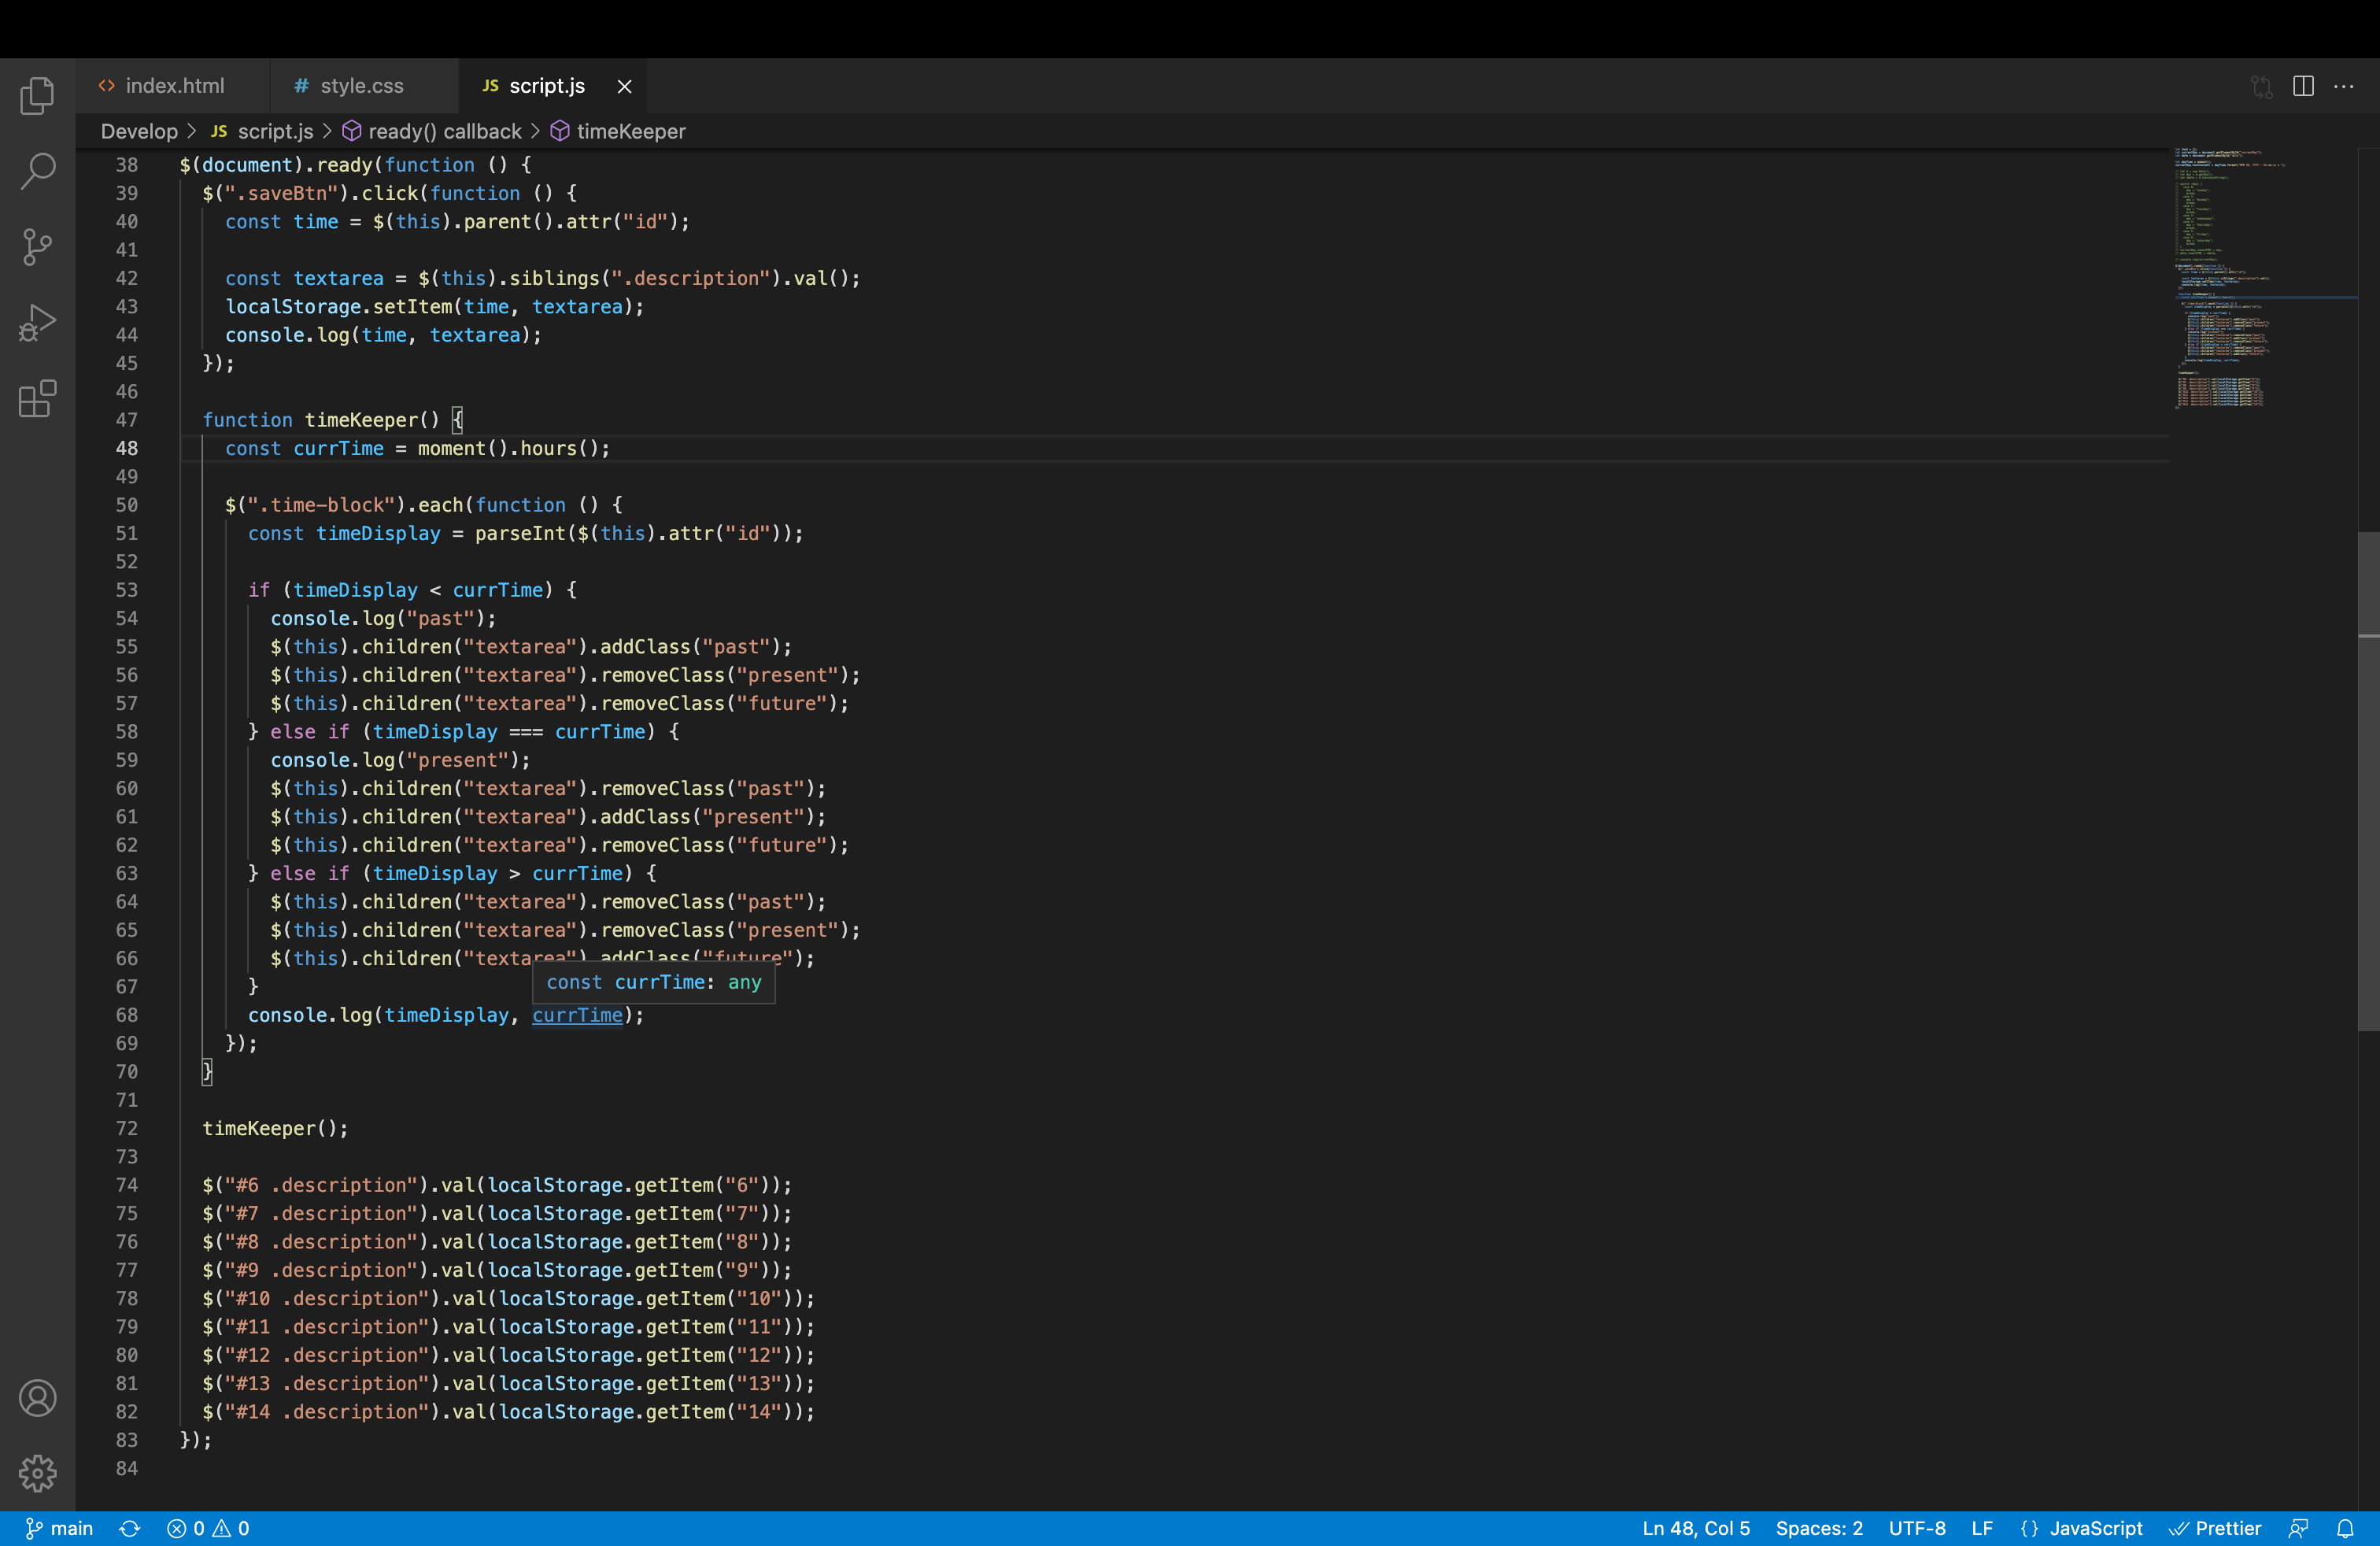Select encoding UTF-8 in status bar
2380x1546 pixels.
tap(1917, 1528)
